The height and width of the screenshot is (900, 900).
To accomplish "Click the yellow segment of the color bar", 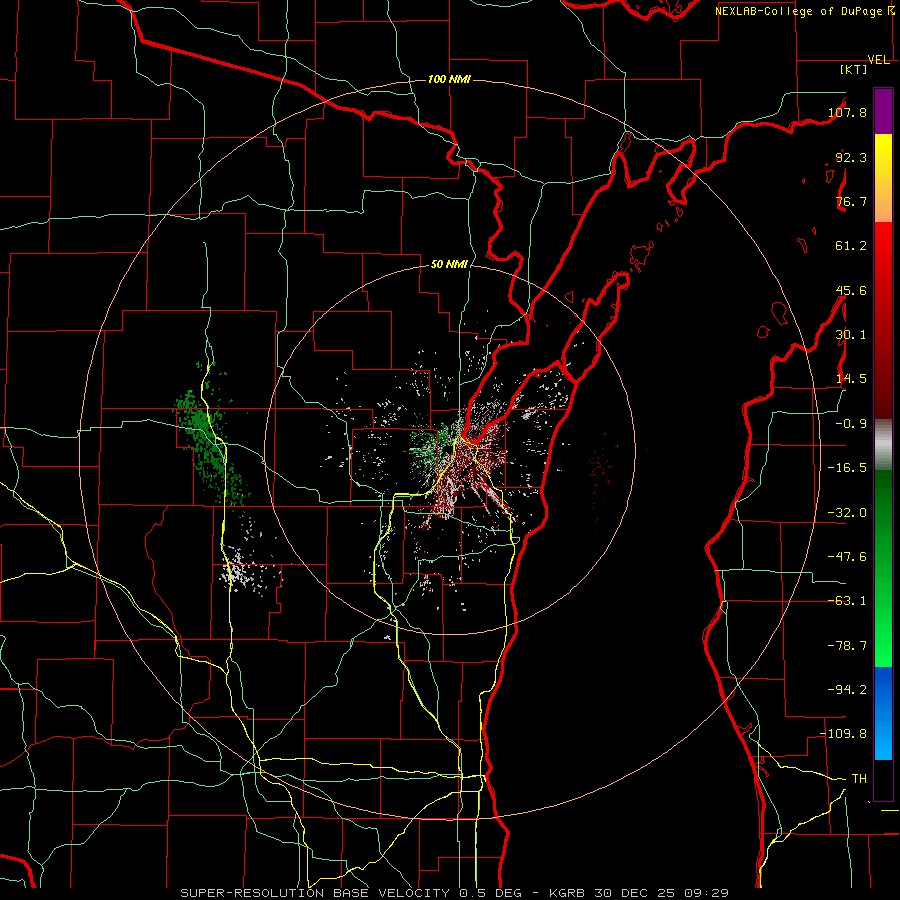I will point(883,178).
